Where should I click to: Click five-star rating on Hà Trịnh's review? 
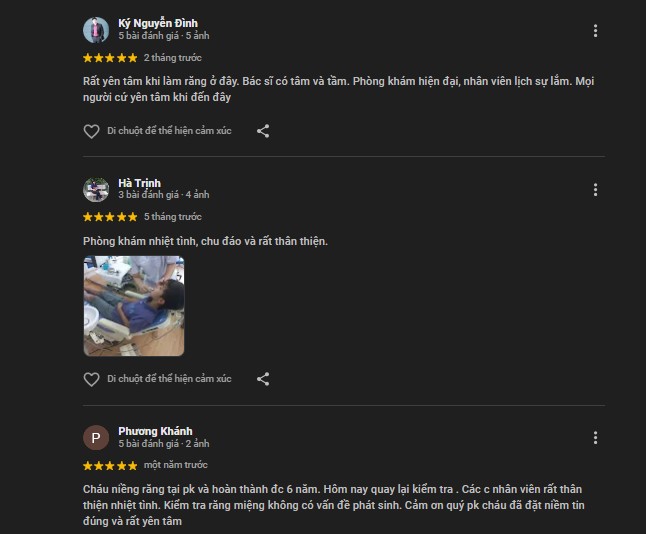point(110,217)
